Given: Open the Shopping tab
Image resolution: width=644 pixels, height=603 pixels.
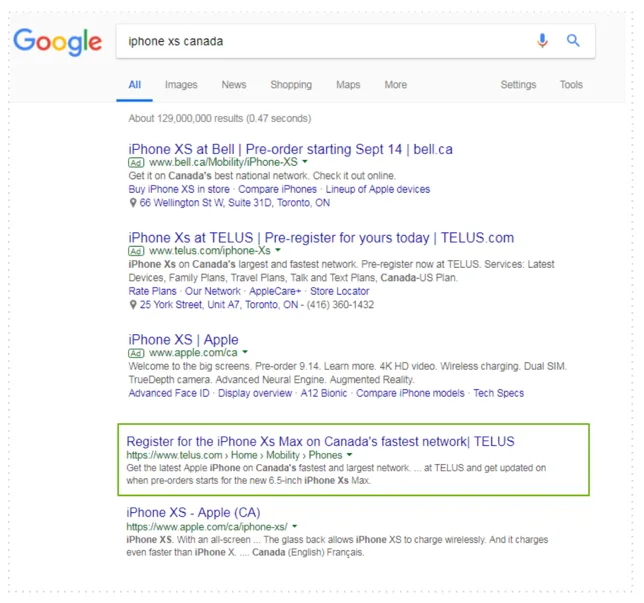Looking at the screenshot, I should pos(291,85).
